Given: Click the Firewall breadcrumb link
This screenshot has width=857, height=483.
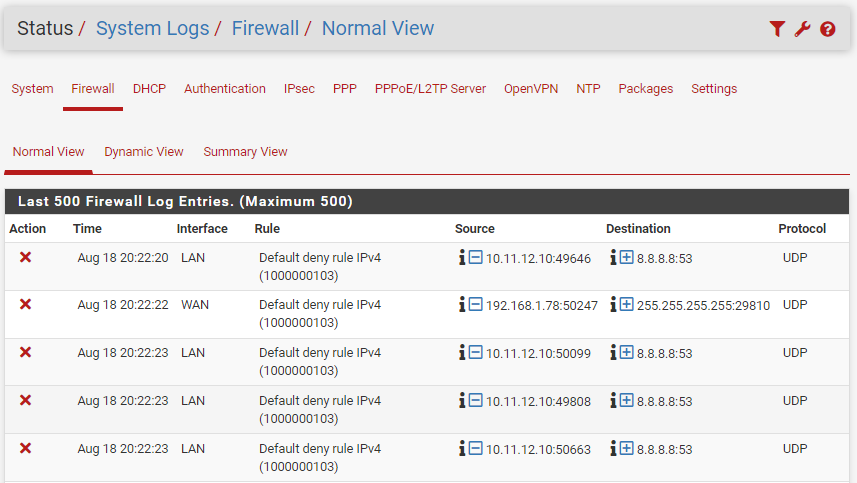Looking at the screenshot, I should tap(265, 29).
